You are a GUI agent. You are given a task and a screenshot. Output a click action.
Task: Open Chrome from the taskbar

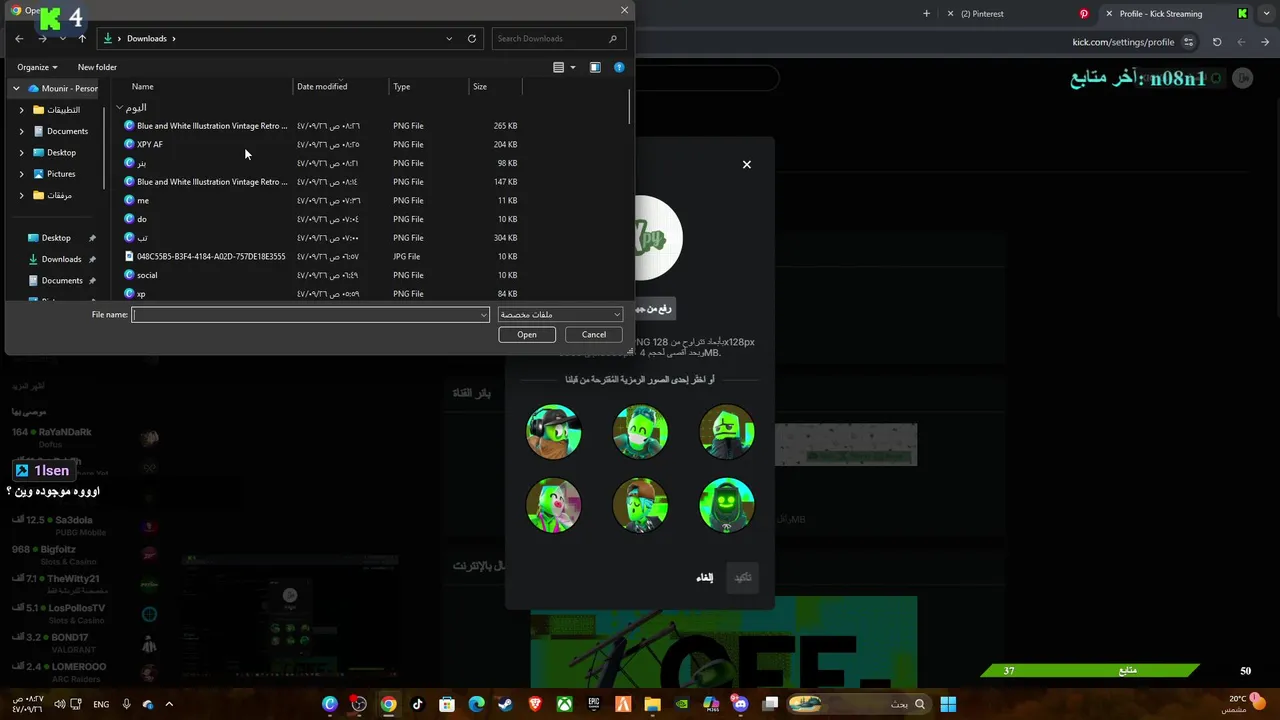pos(388,704)
